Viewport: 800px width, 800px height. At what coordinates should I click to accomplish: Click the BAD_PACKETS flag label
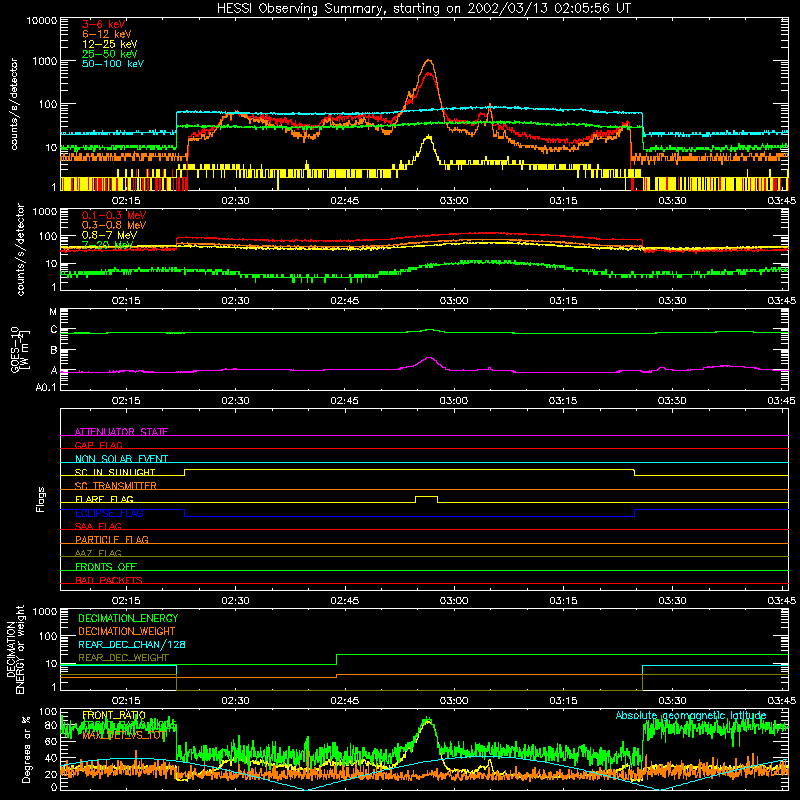(109, 580)
